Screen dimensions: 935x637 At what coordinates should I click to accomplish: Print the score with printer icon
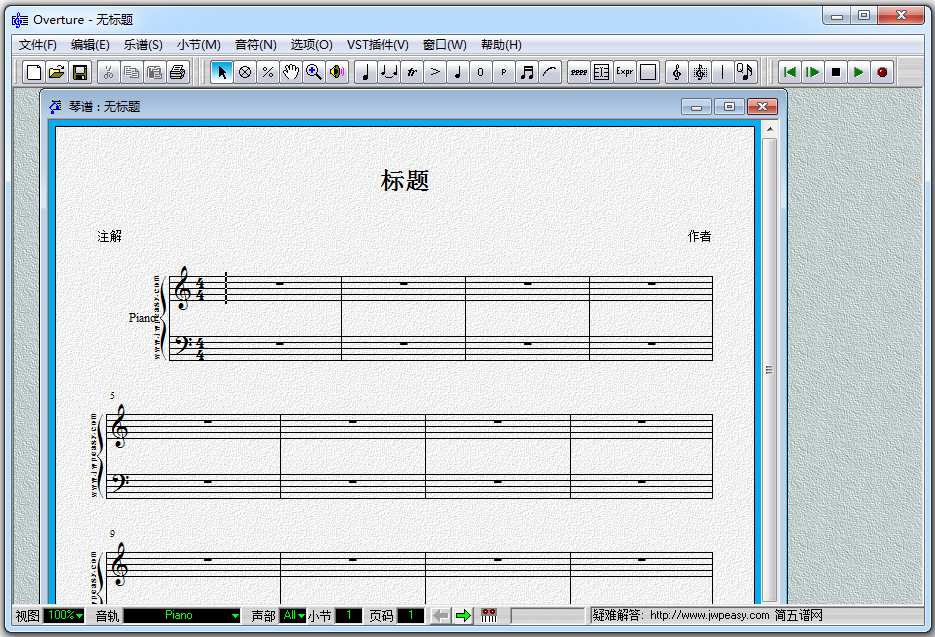178,72
